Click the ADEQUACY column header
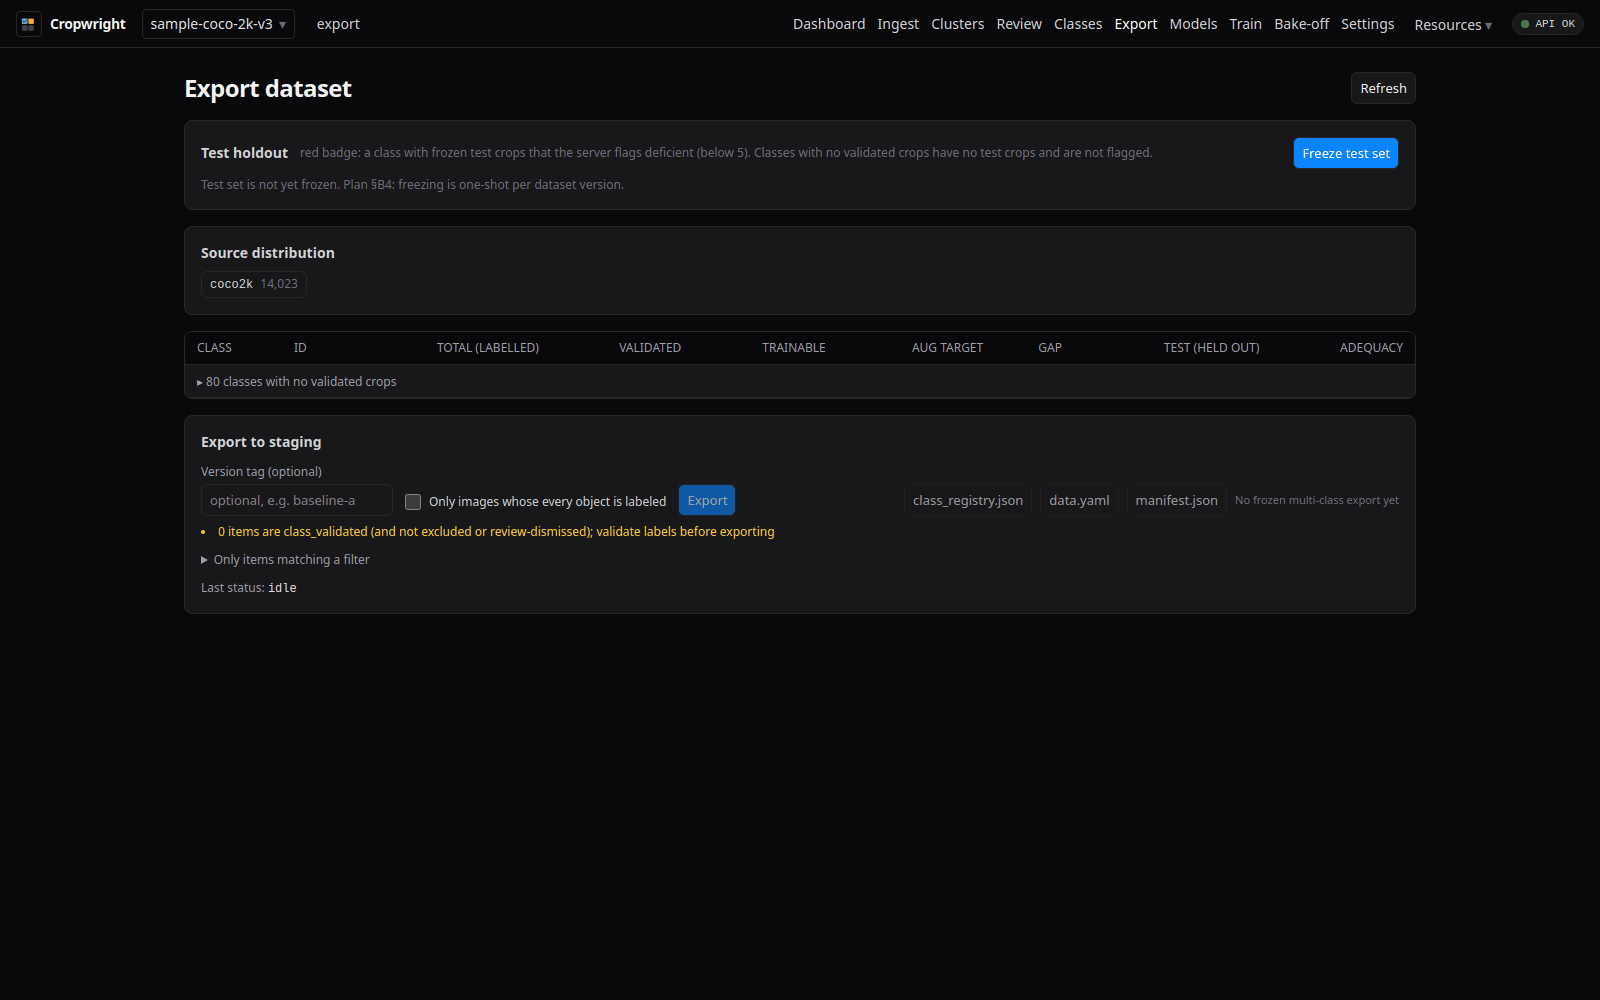The image size is (1600, 1000). (1371, 348)
